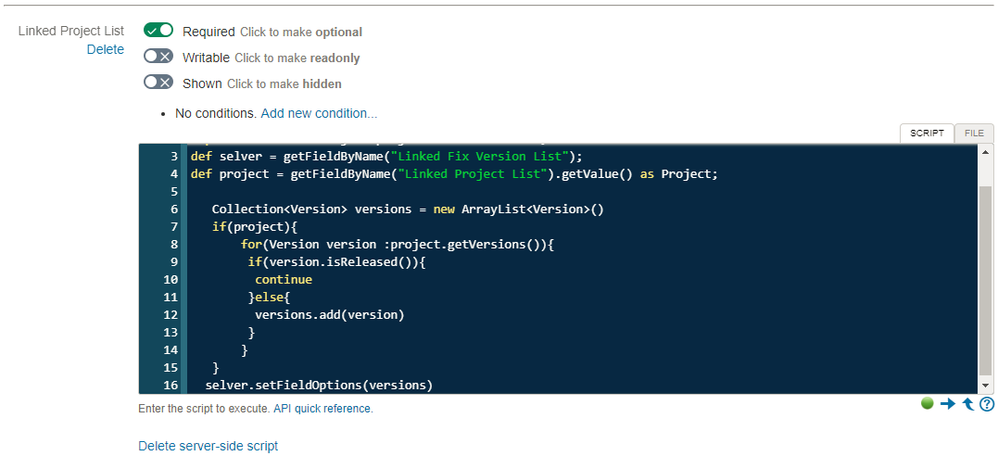Click the 'if(project){' code line
998x457 pixels.
255,227
